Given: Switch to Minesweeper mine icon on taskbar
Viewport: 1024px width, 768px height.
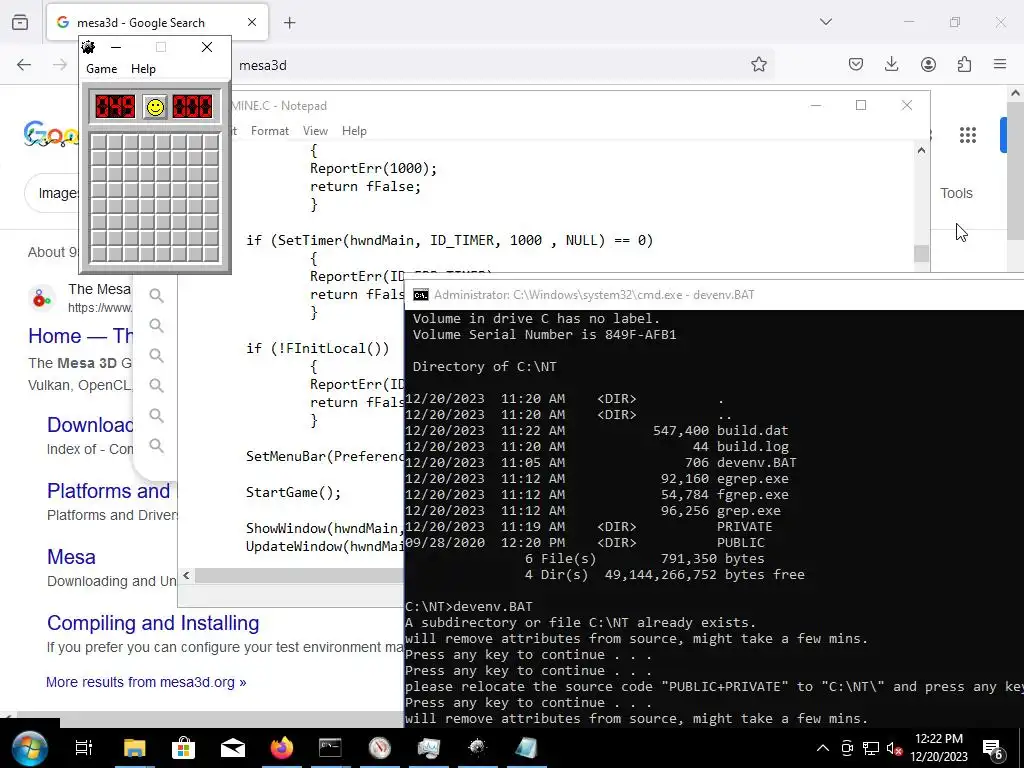Looking at the screenshot, I should (477, 748).
